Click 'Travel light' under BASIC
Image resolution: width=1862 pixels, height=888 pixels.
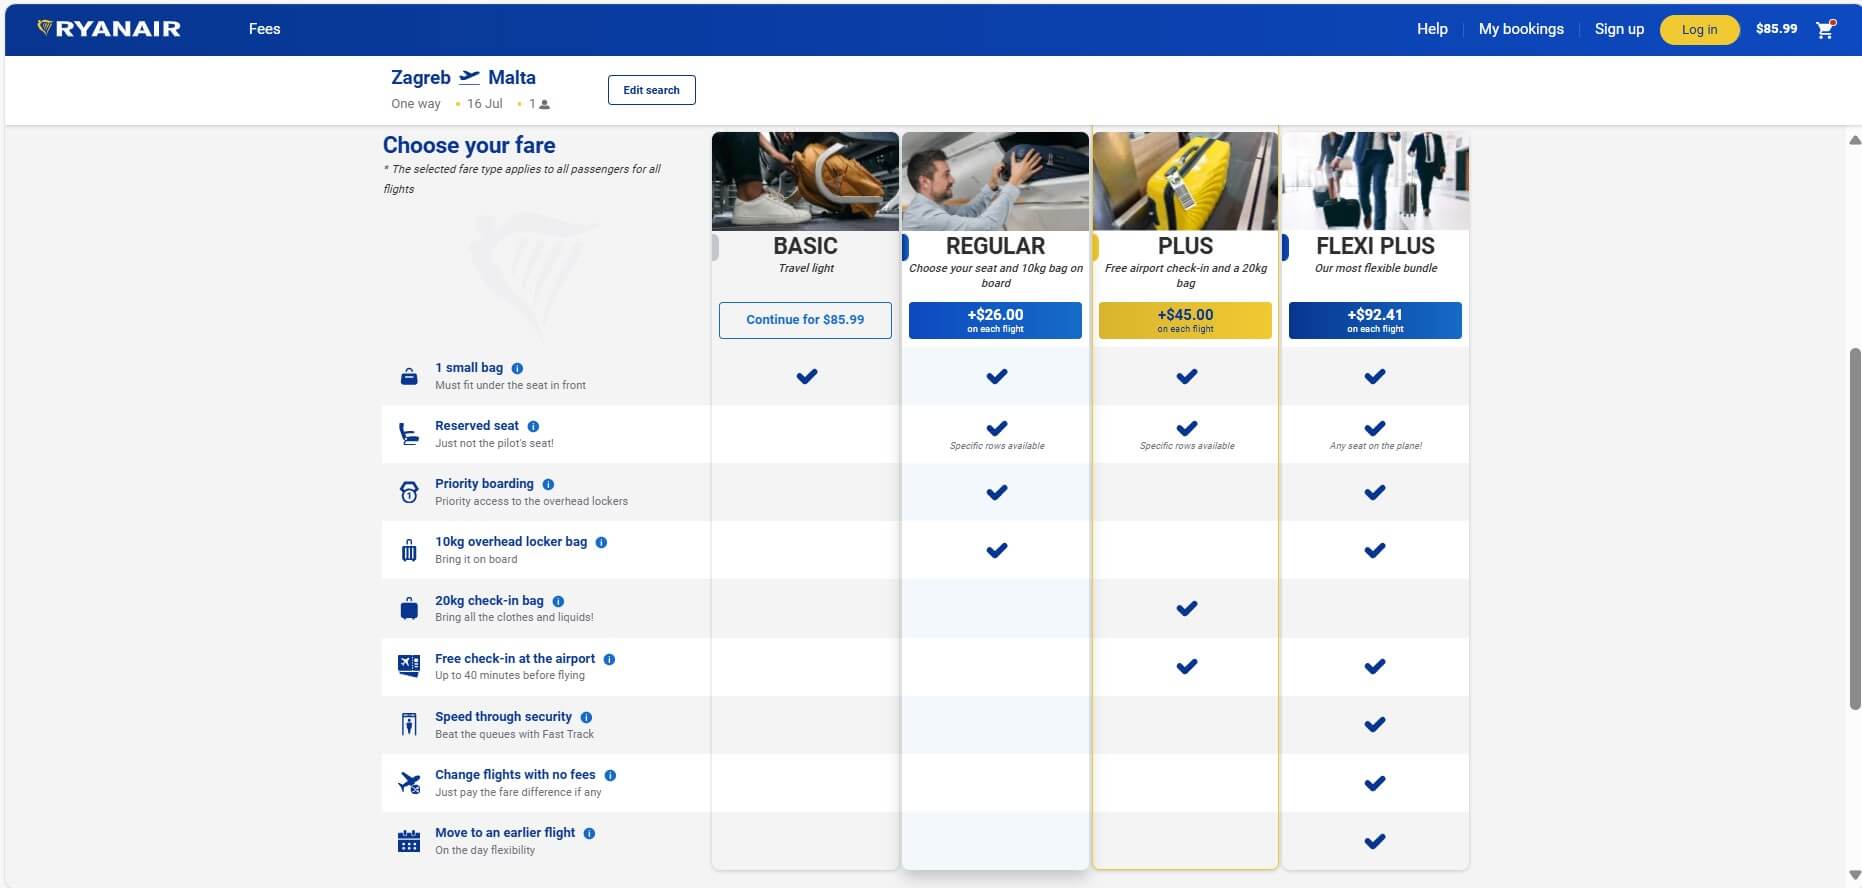805,268
